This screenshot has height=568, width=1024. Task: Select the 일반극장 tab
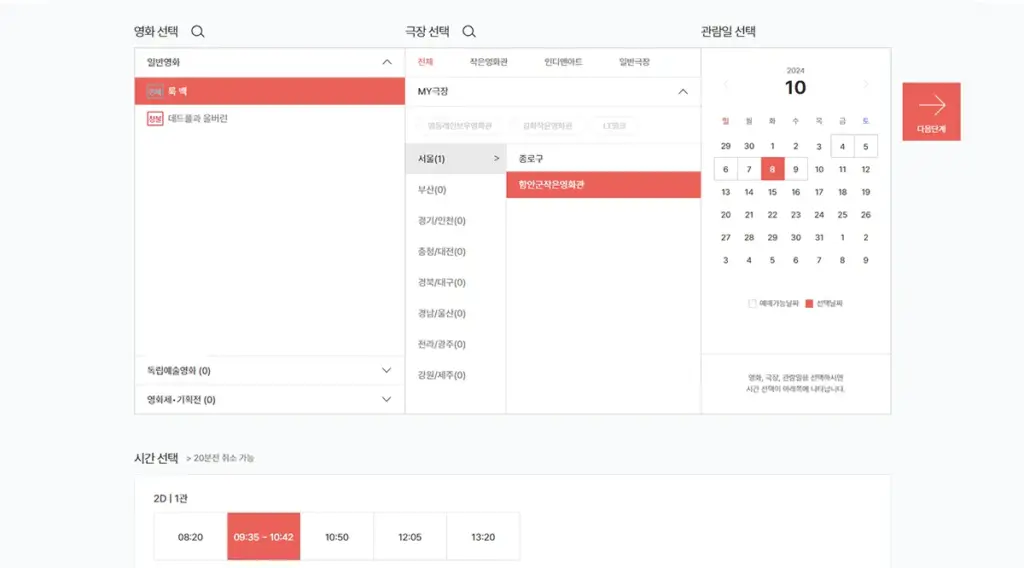634,62
